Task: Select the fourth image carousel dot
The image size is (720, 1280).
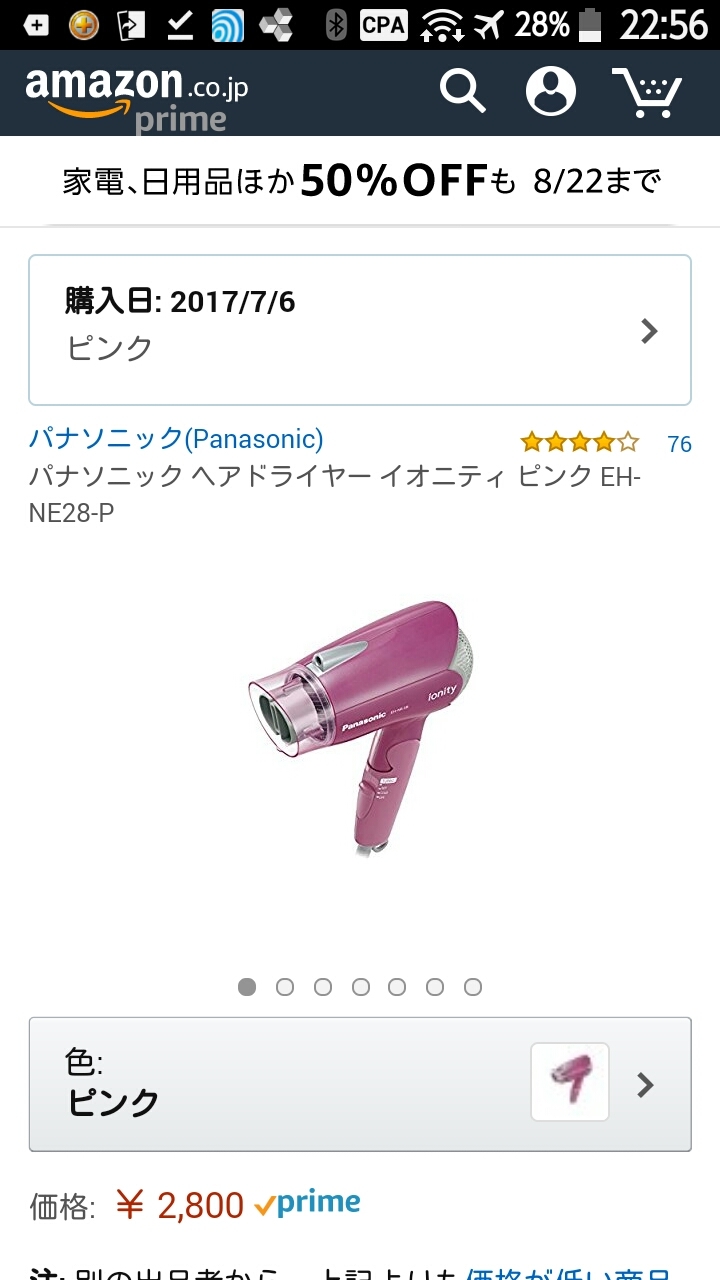Action: click(x=361, y=987)
